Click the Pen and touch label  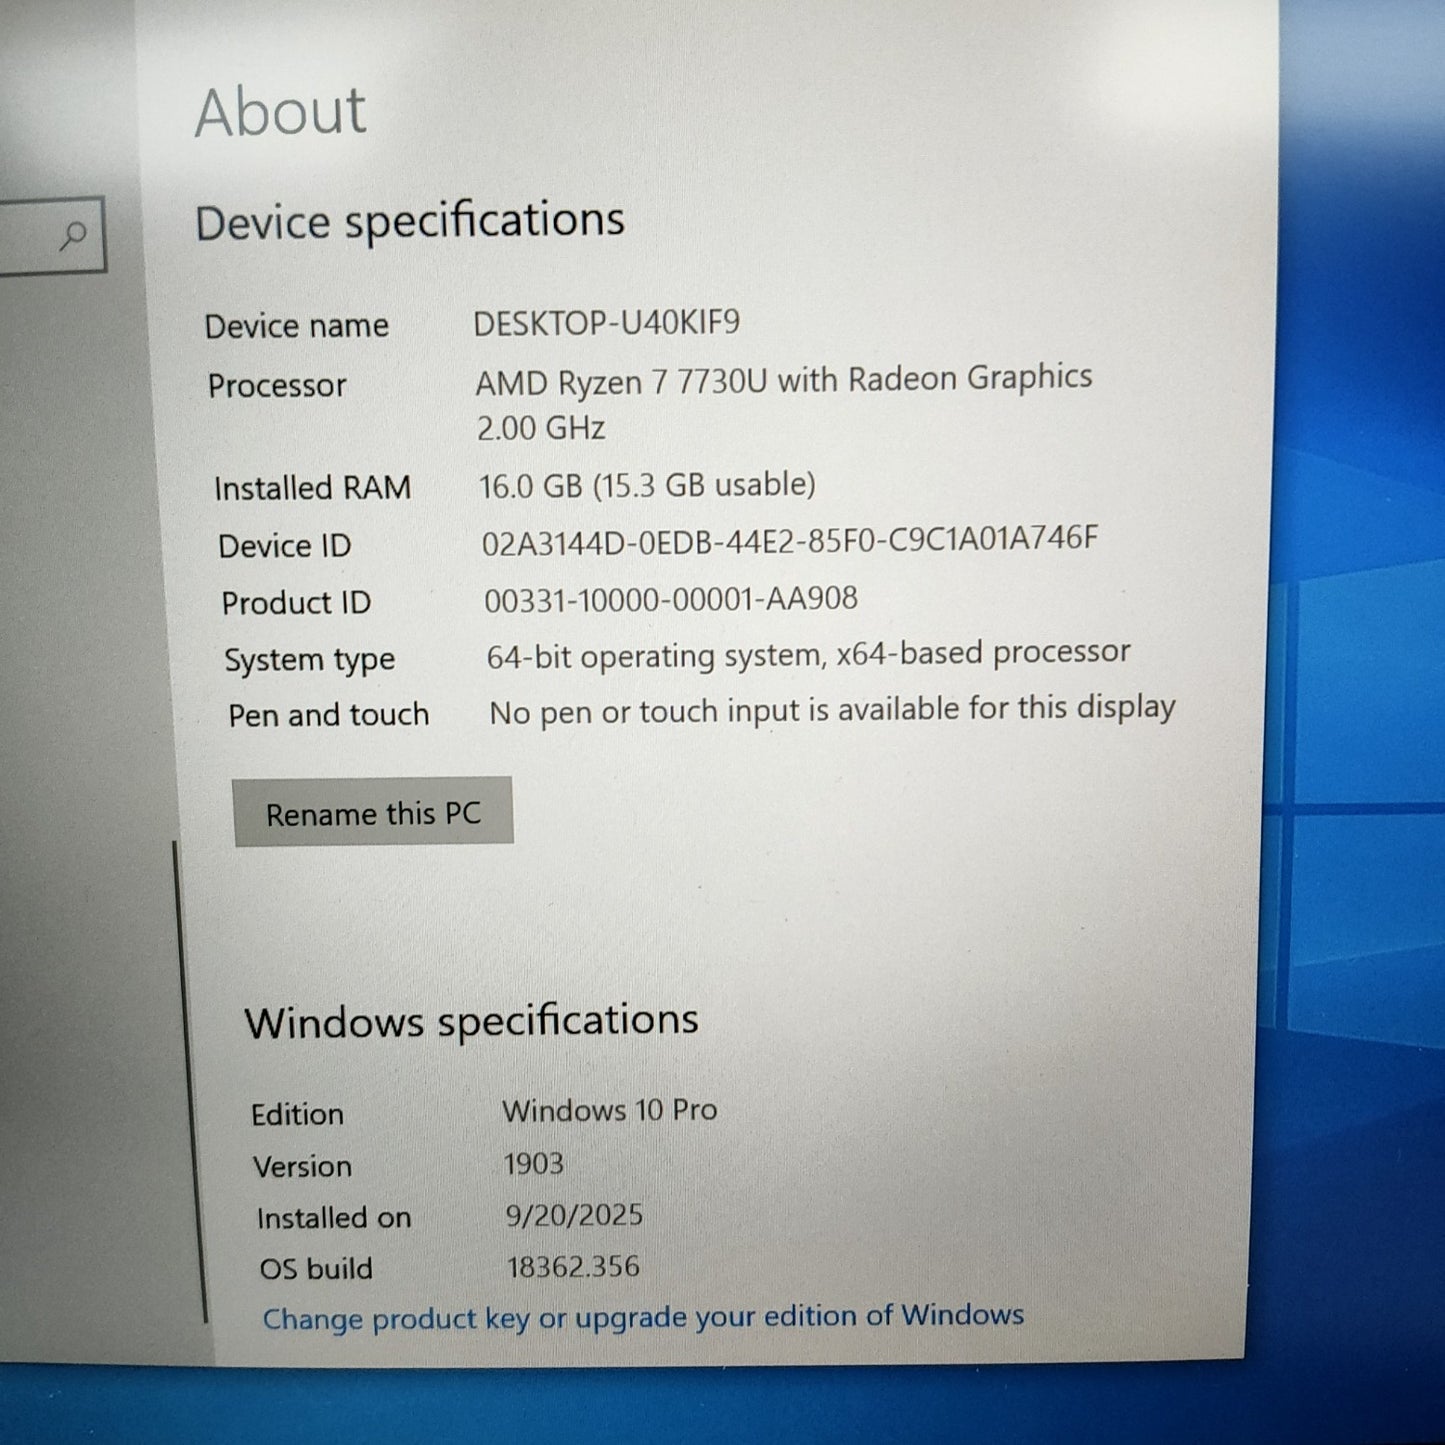pyautogui.click(x=328, y=715)
